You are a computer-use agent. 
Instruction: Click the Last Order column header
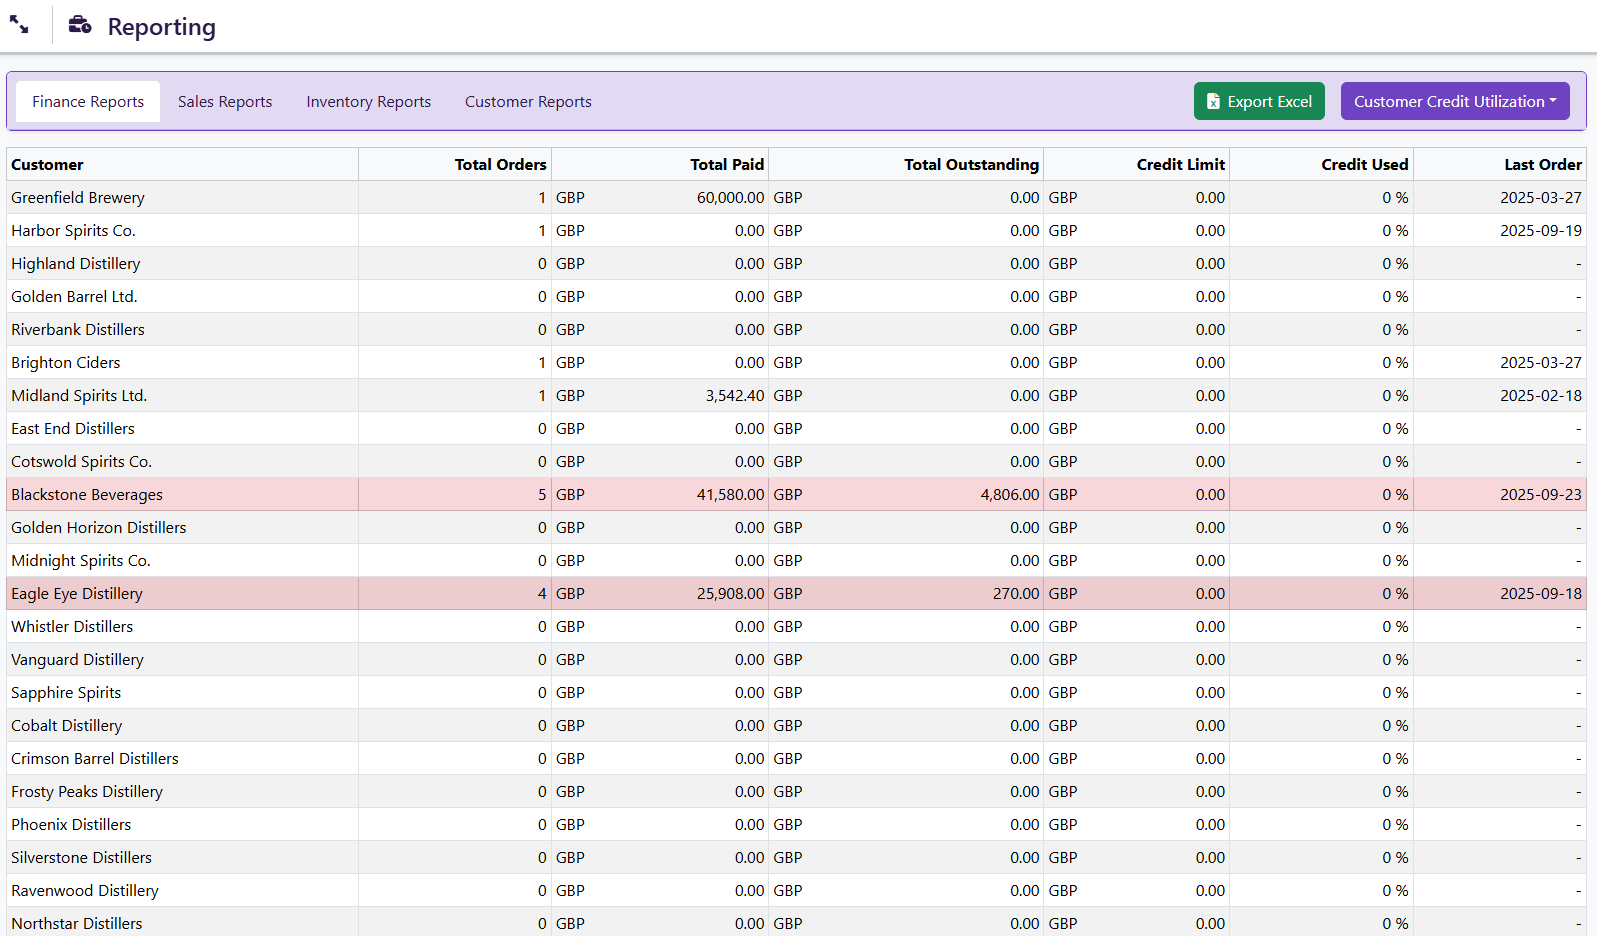(1542, 164)
